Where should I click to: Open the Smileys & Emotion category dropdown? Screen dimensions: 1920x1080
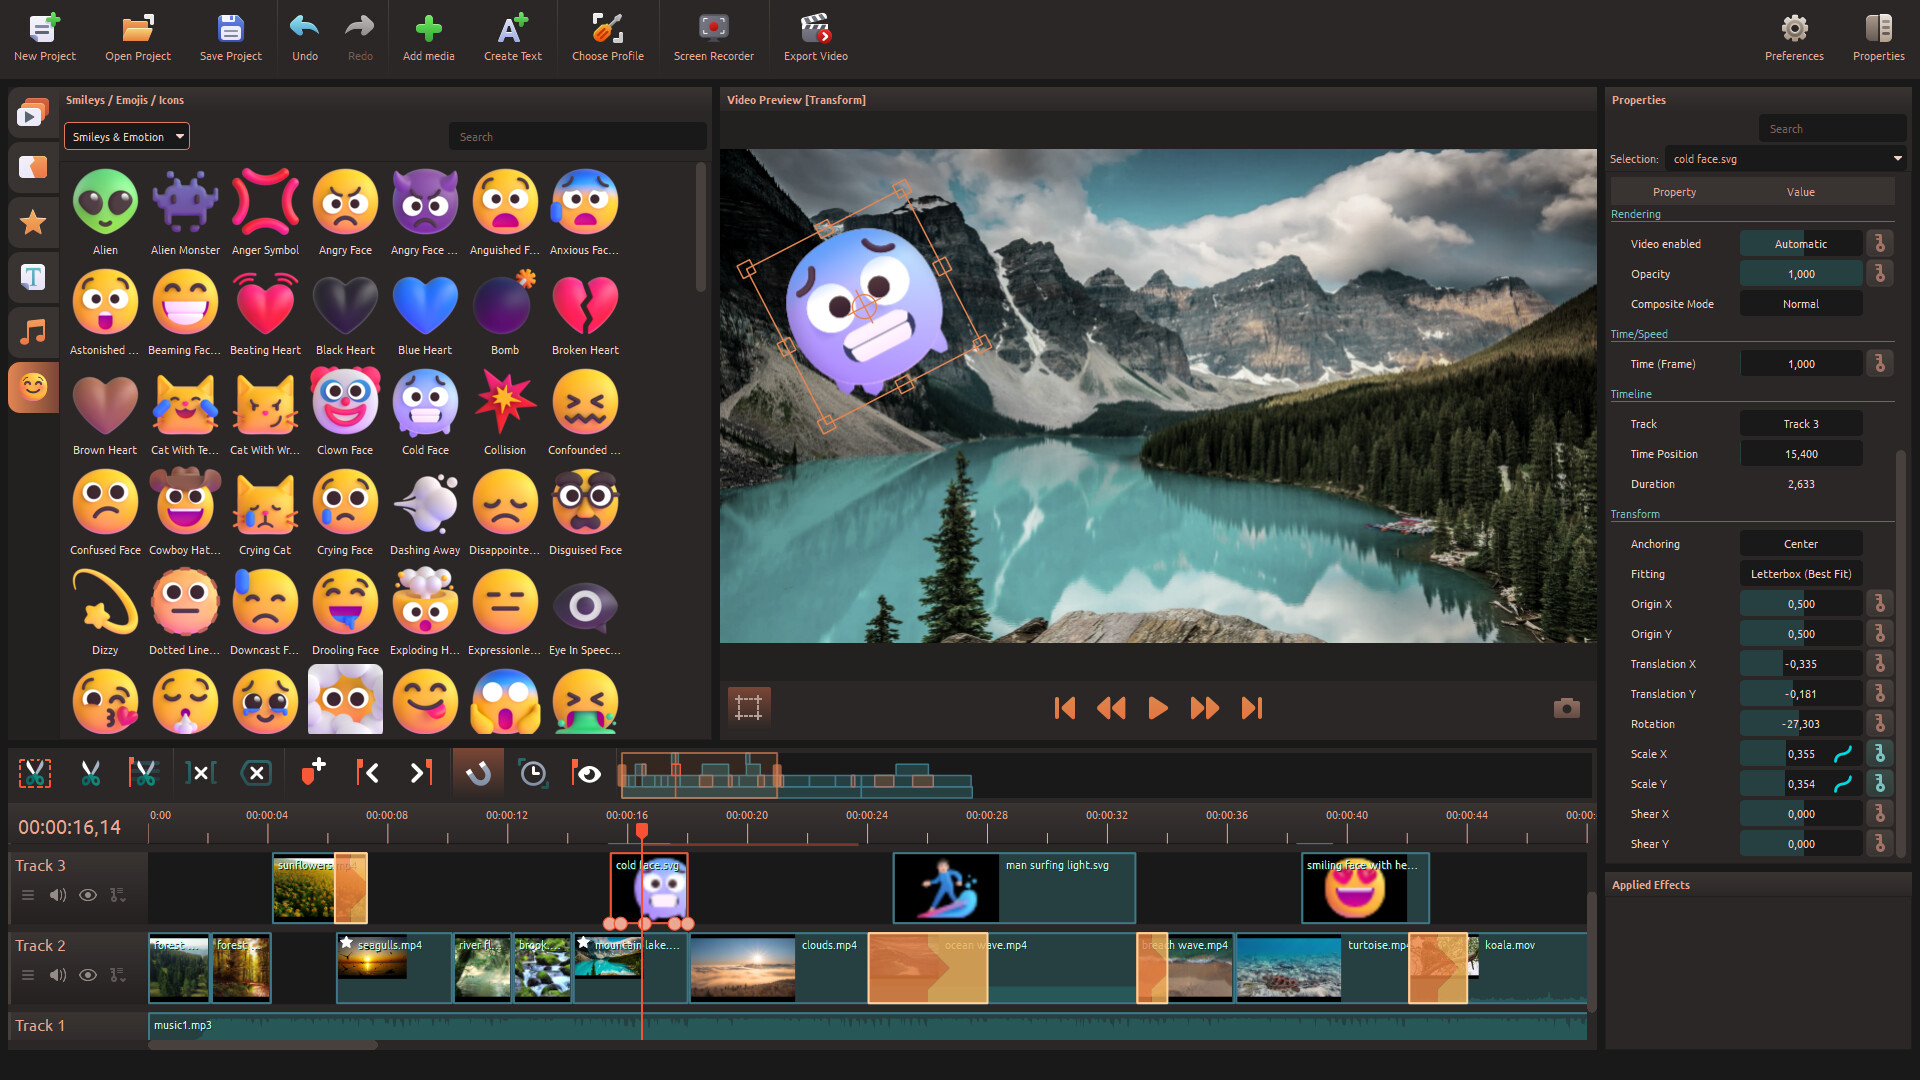(x=127, y=137)
